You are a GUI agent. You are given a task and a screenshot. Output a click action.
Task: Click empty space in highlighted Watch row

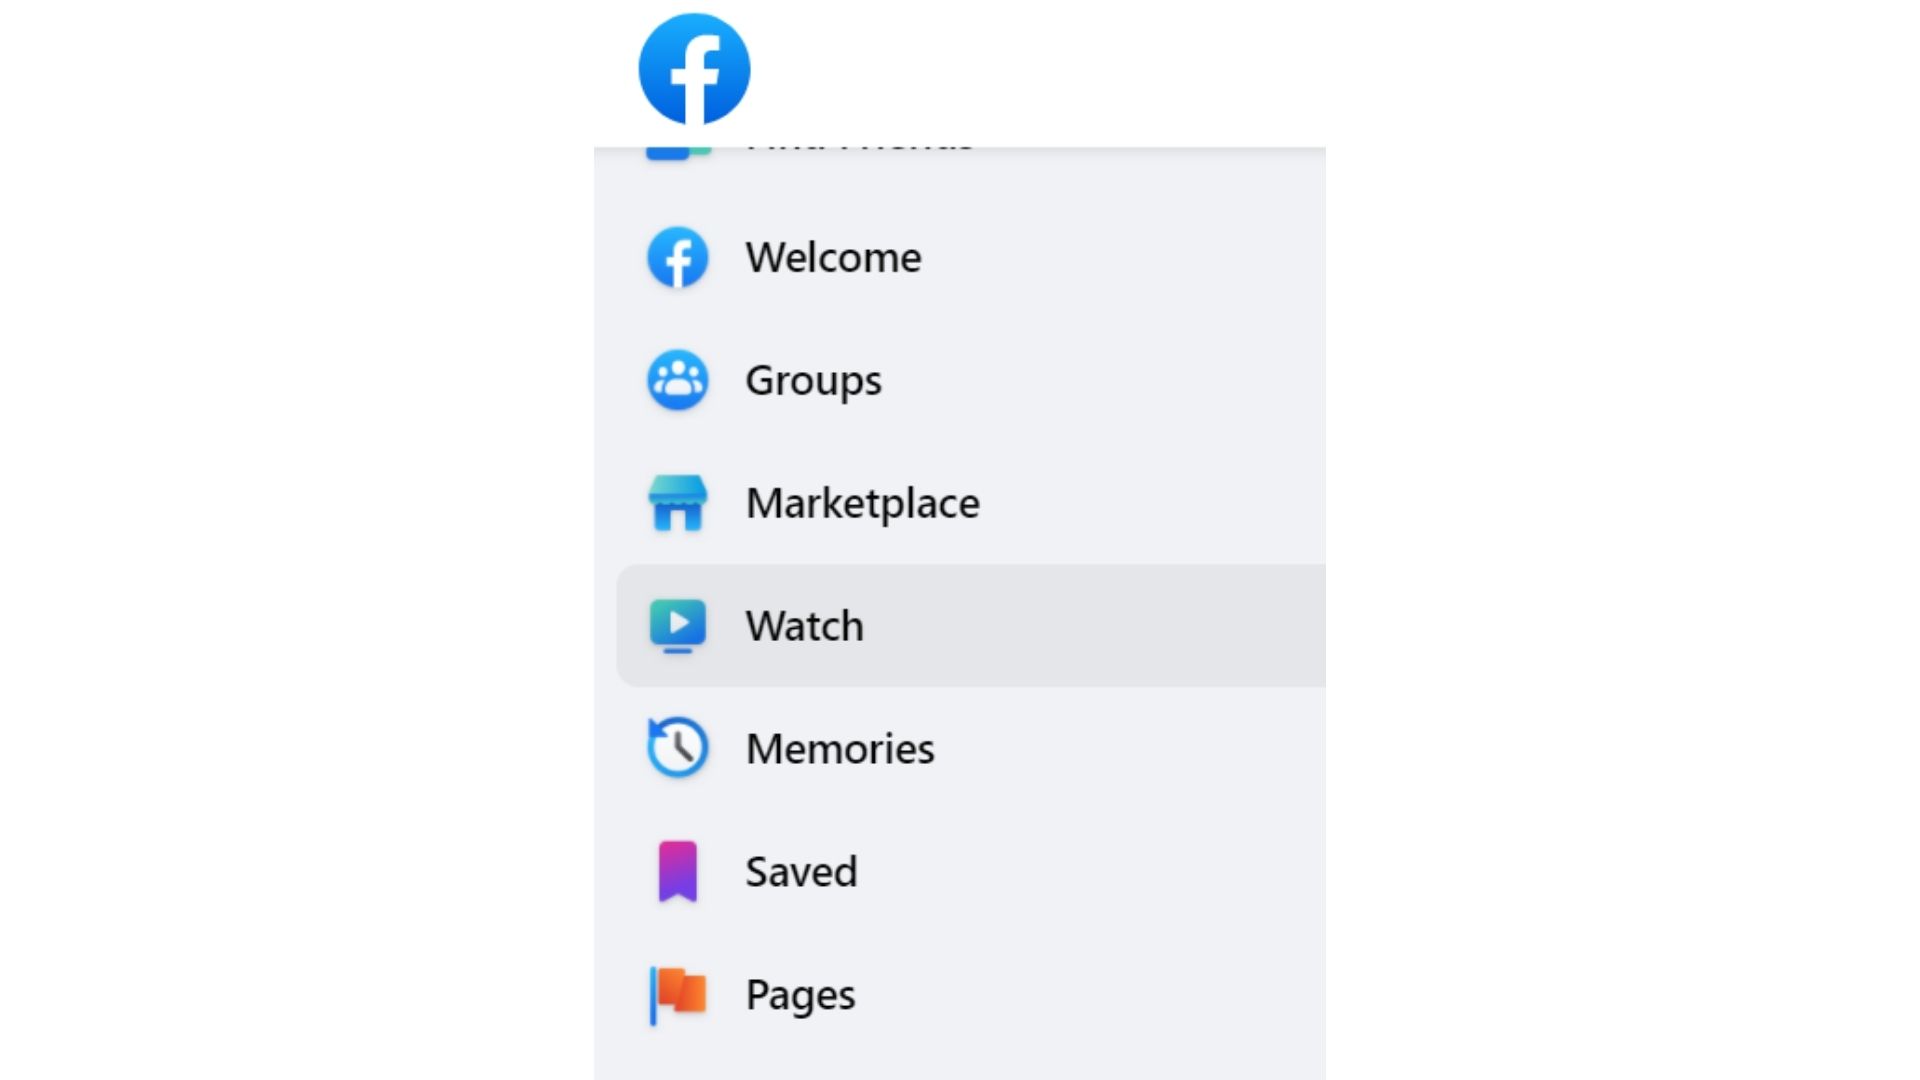coord(1100,626)
